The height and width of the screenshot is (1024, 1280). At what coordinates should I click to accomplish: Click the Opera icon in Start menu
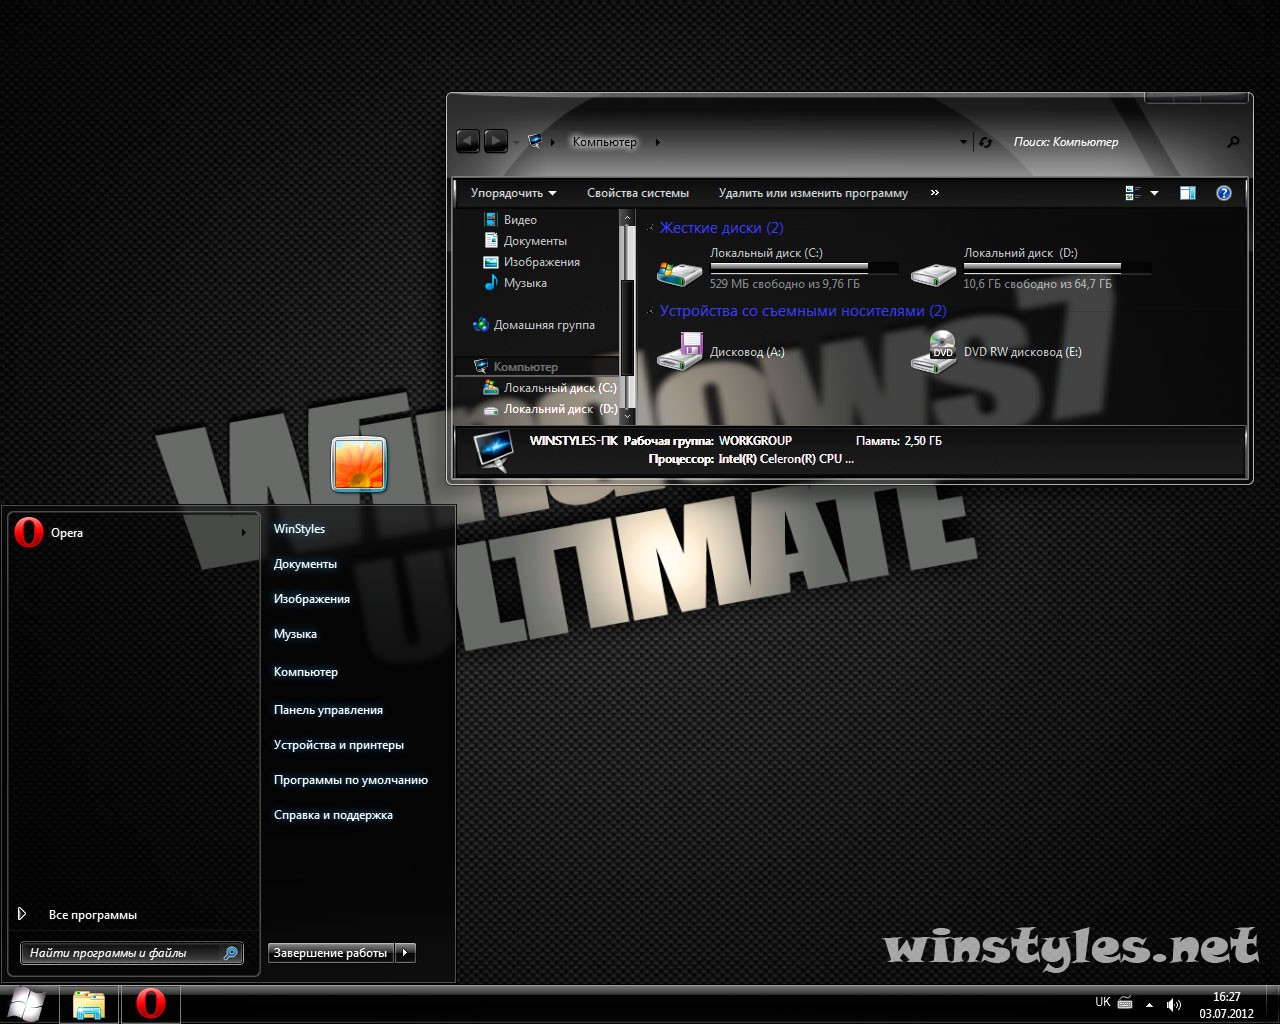tap(29, 533)
